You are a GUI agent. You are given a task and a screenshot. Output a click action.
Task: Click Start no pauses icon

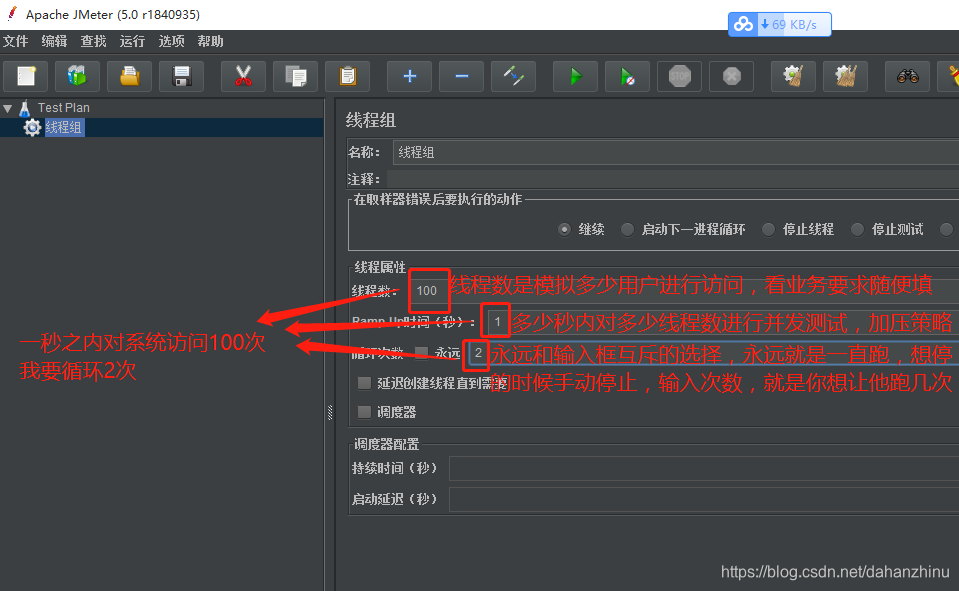tap(628, 76)
